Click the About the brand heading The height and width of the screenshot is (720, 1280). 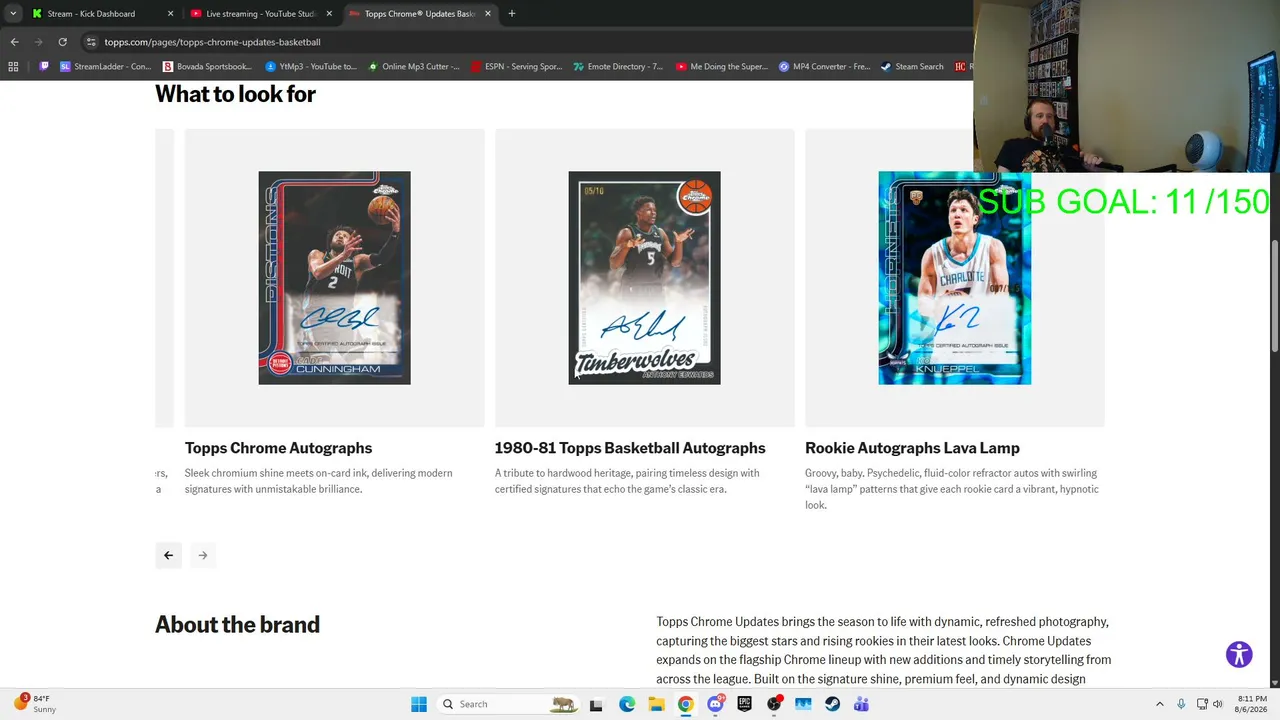[237, 625]
